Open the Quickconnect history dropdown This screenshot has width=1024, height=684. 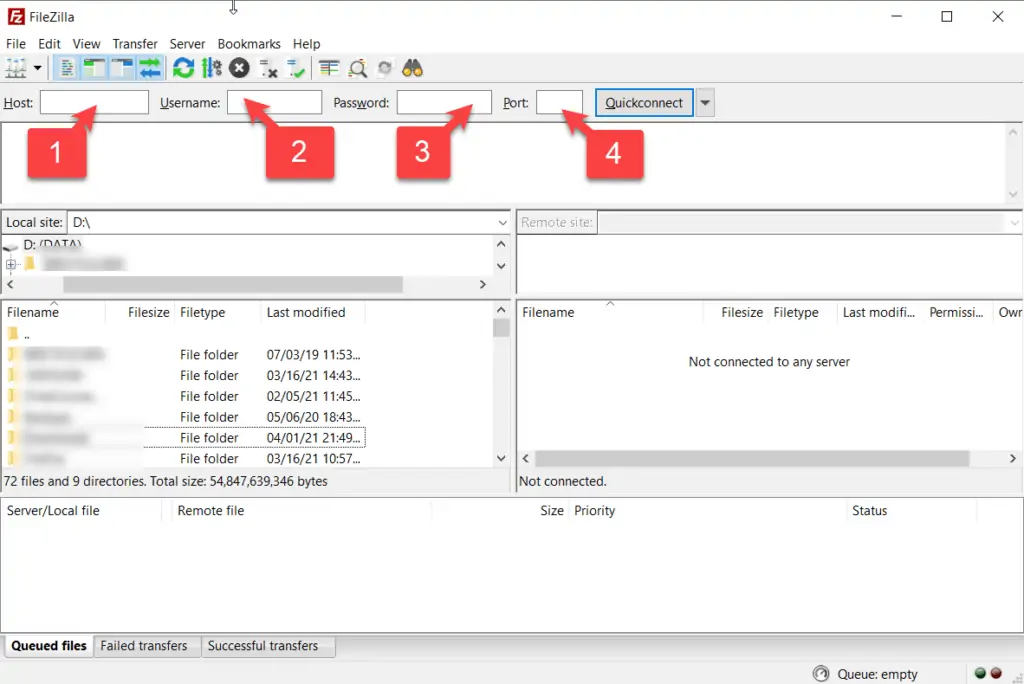tap(705, 103)
